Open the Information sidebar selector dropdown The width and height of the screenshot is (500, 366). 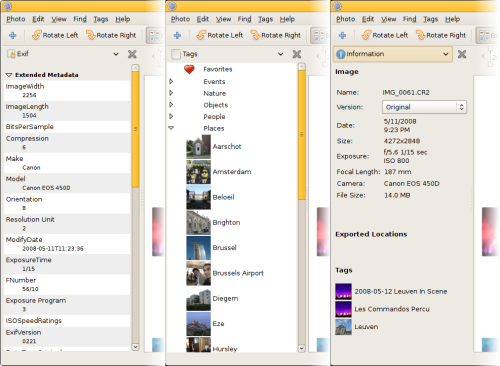pos(393,54)
